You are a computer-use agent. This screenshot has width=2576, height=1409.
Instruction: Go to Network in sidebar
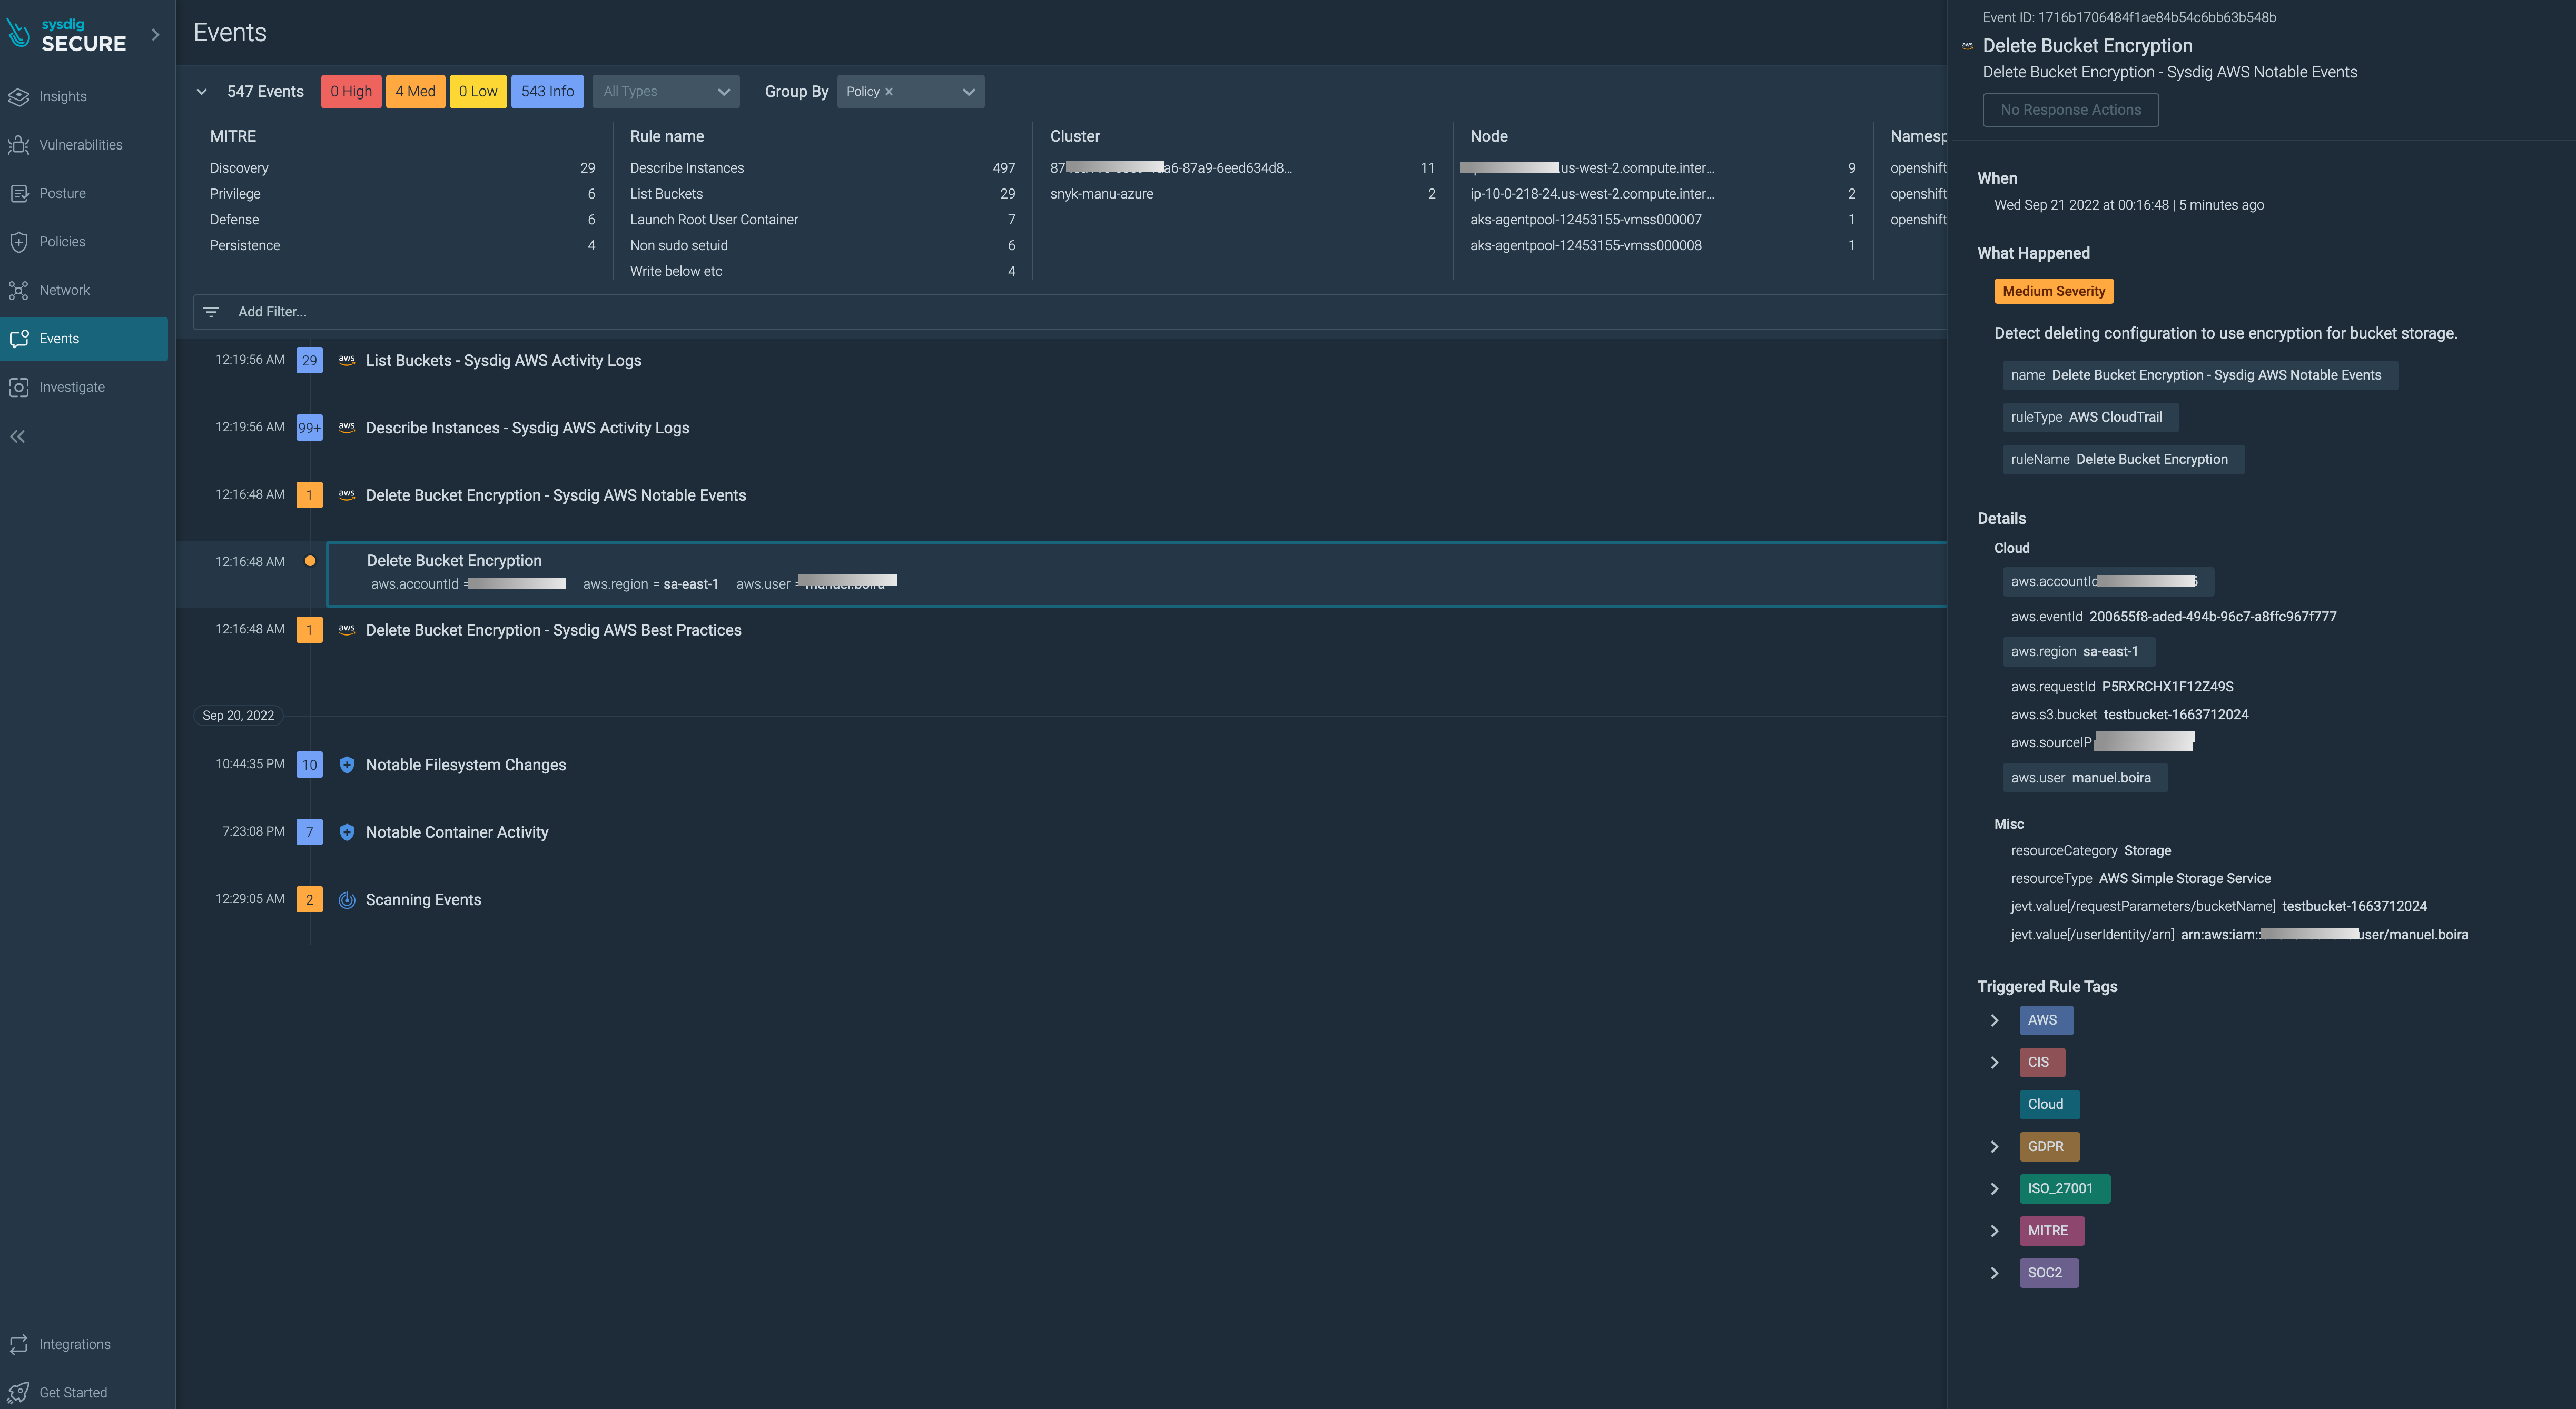(x=64, y=290)
